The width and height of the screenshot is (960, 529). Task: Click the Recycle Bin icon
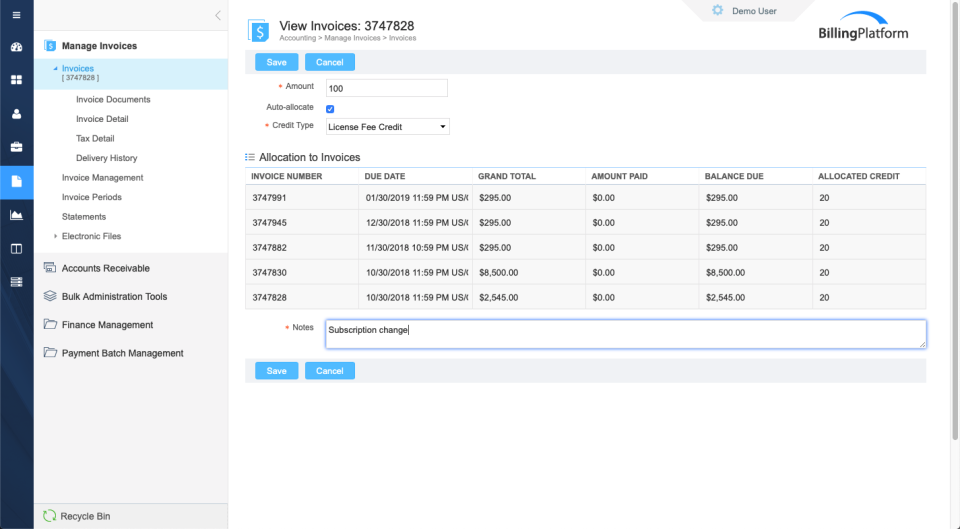click(x=50, y=516)
